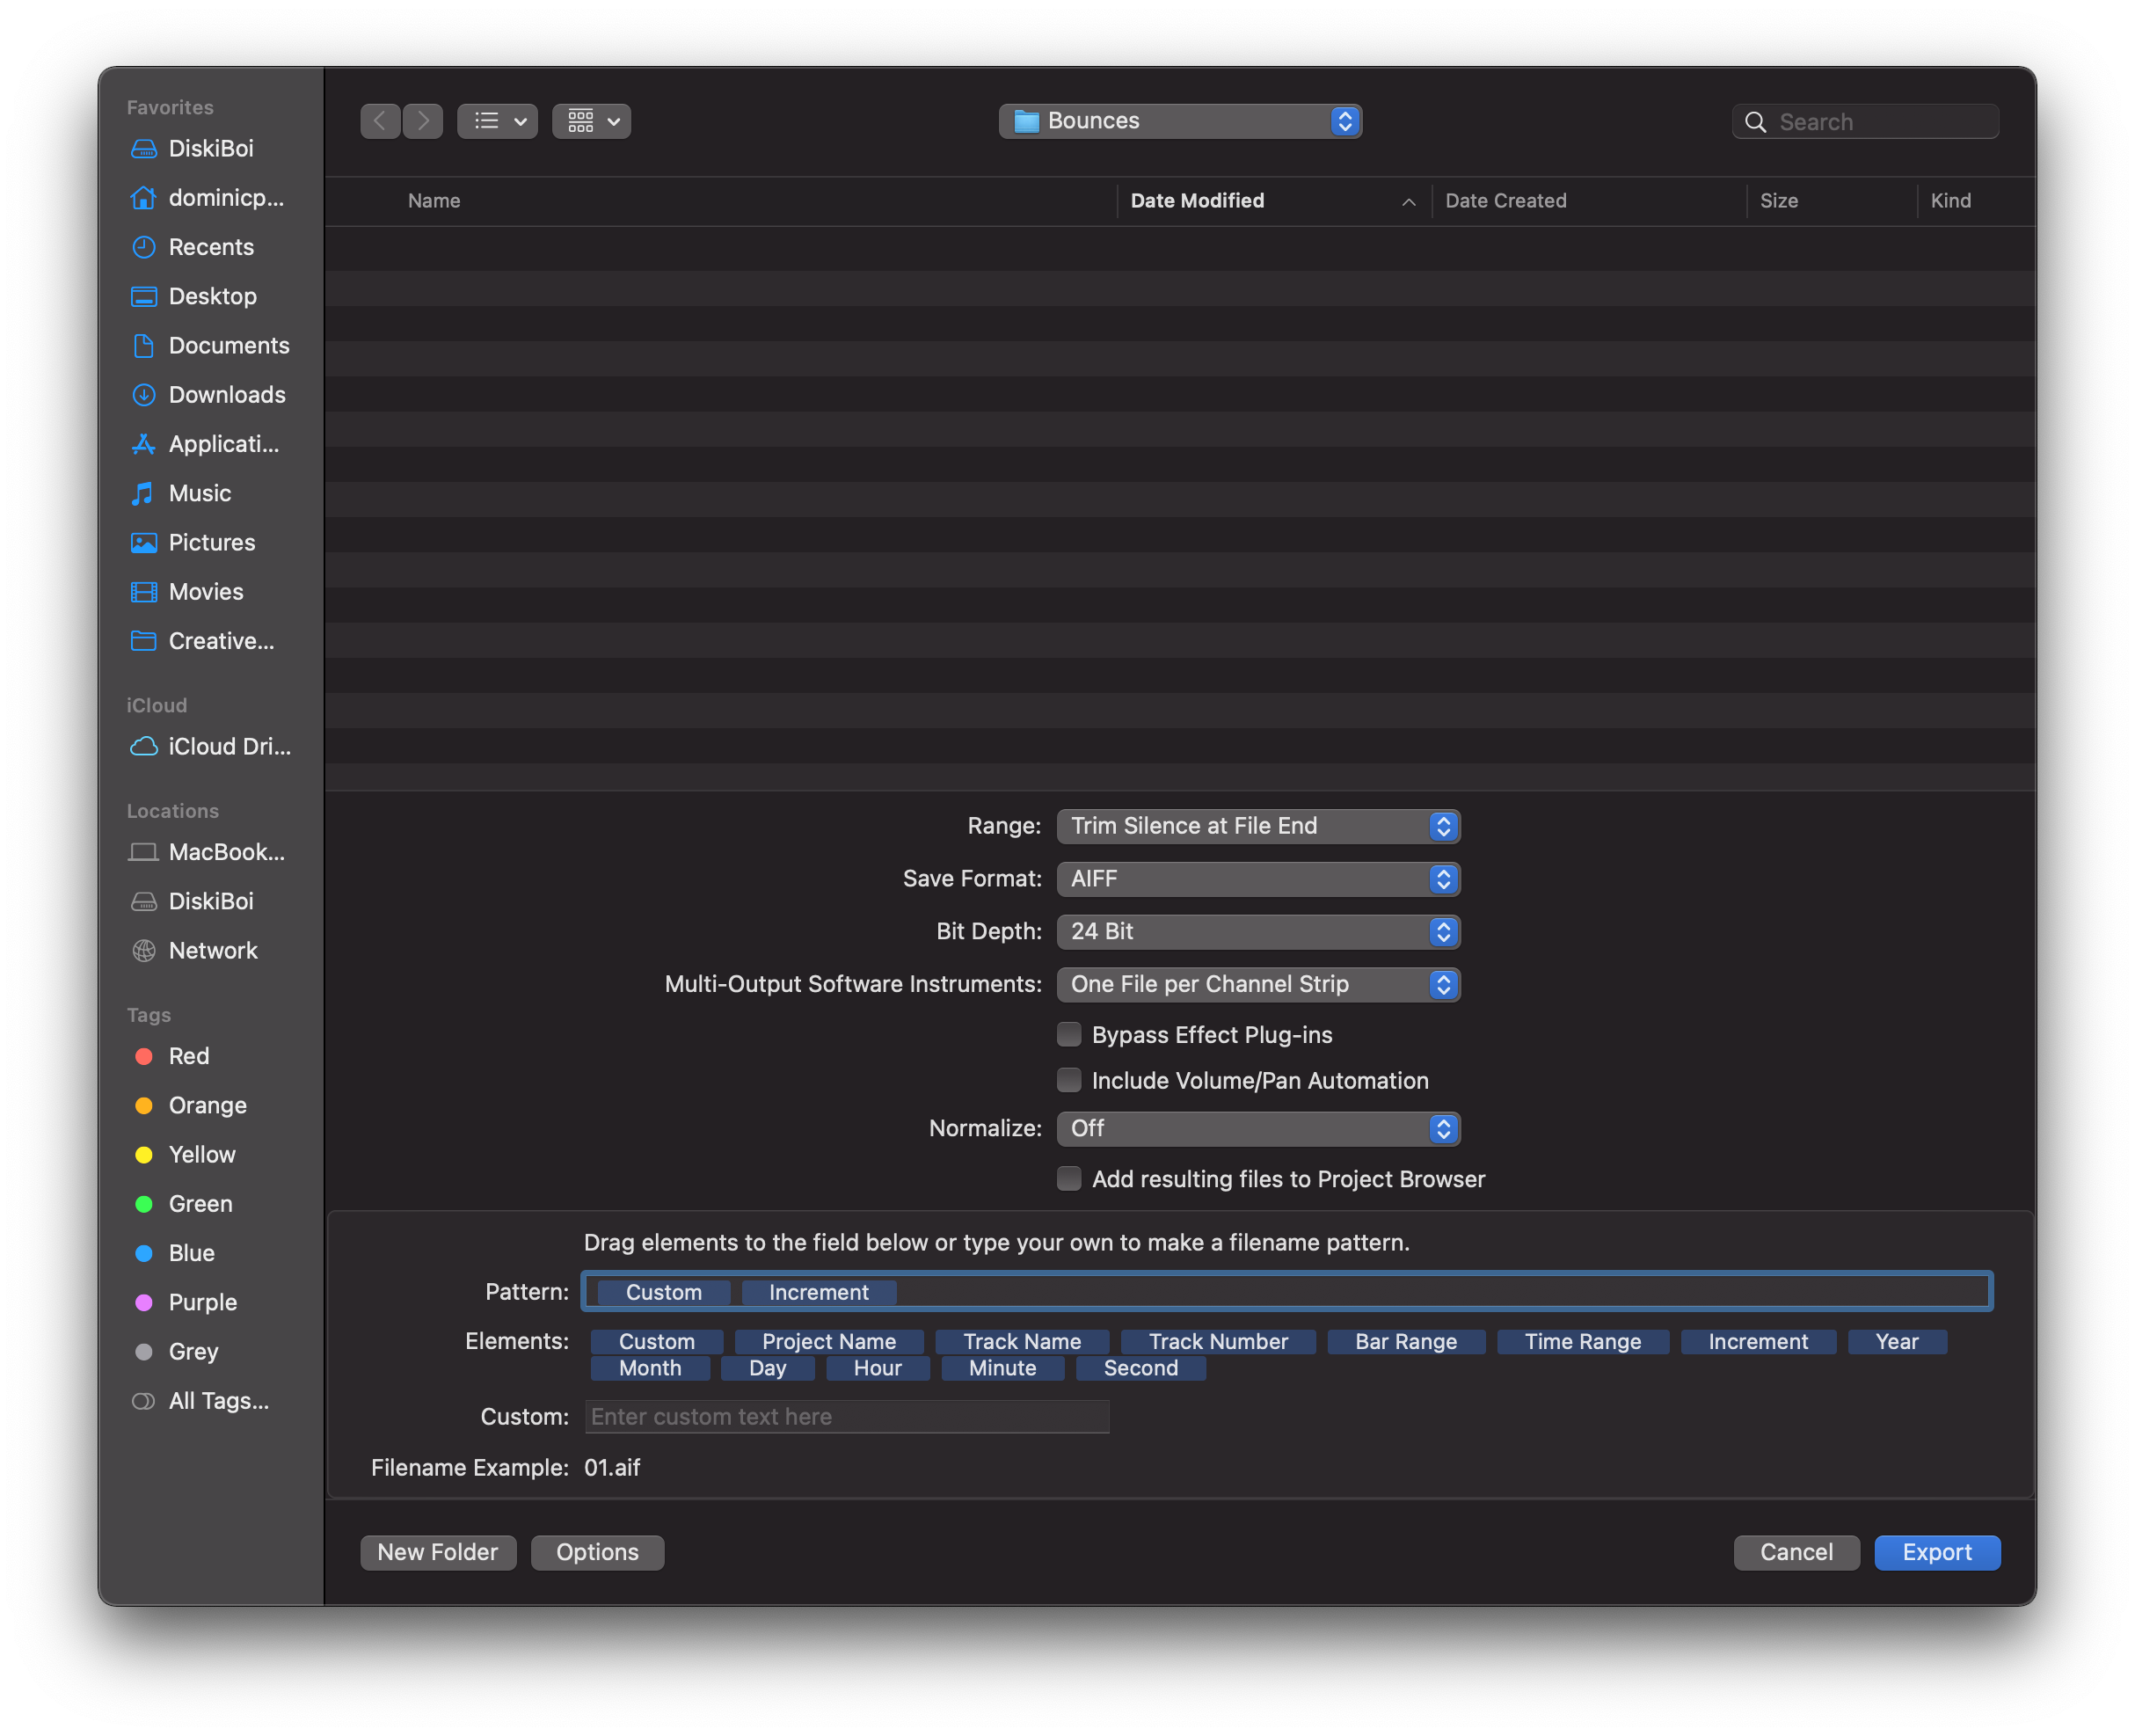Viewport: 2135px width, 1736px height.
Task: Enable Bypass Effect Plug-ins checkbox
Action: point(1069,1035)
